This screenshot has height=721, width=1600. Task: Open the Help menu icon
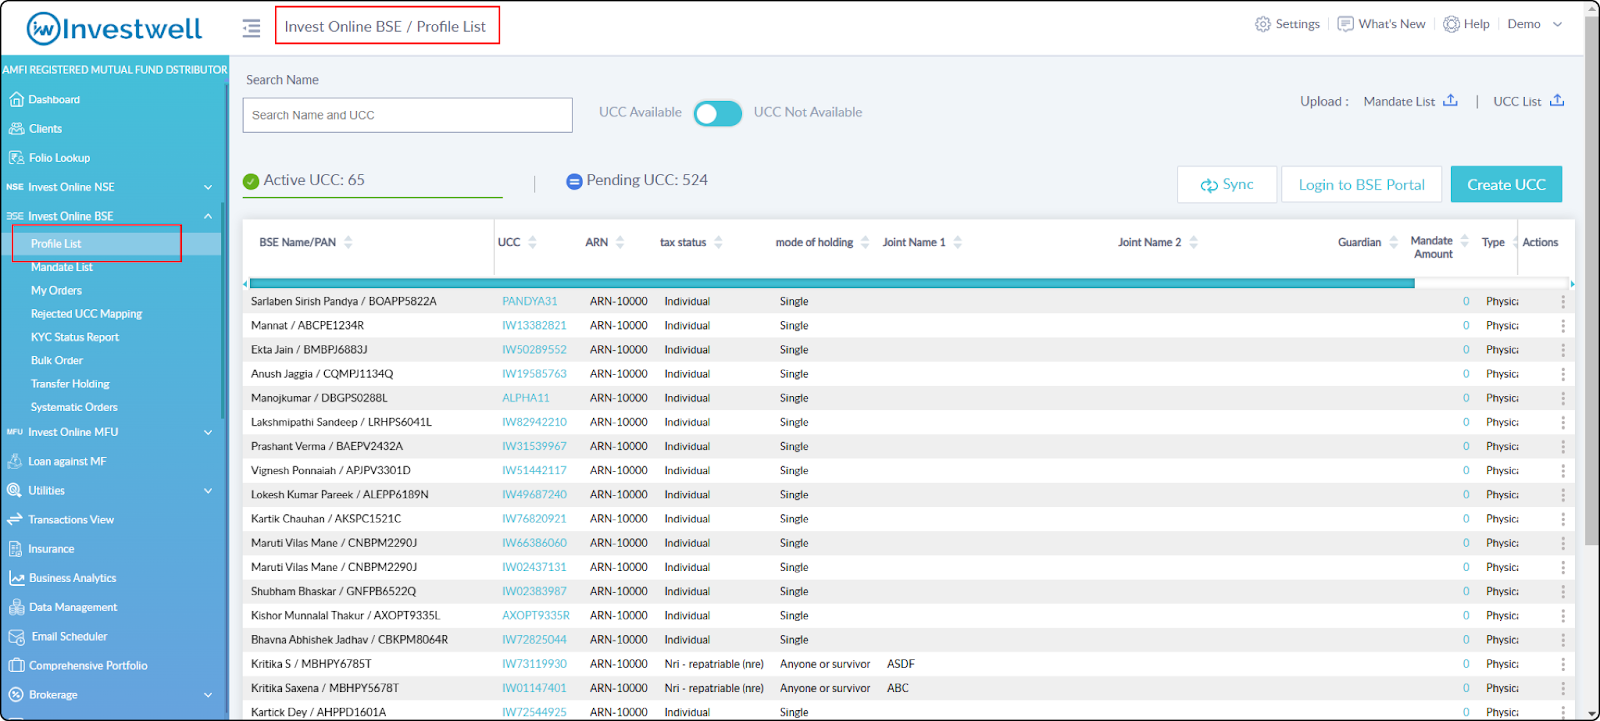[1451, 24]
